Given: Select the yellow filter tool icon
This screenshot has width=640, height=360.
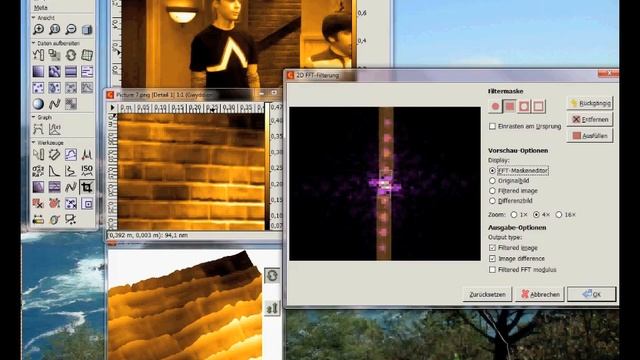Looking at the screenshot, I should coord(38,220).
